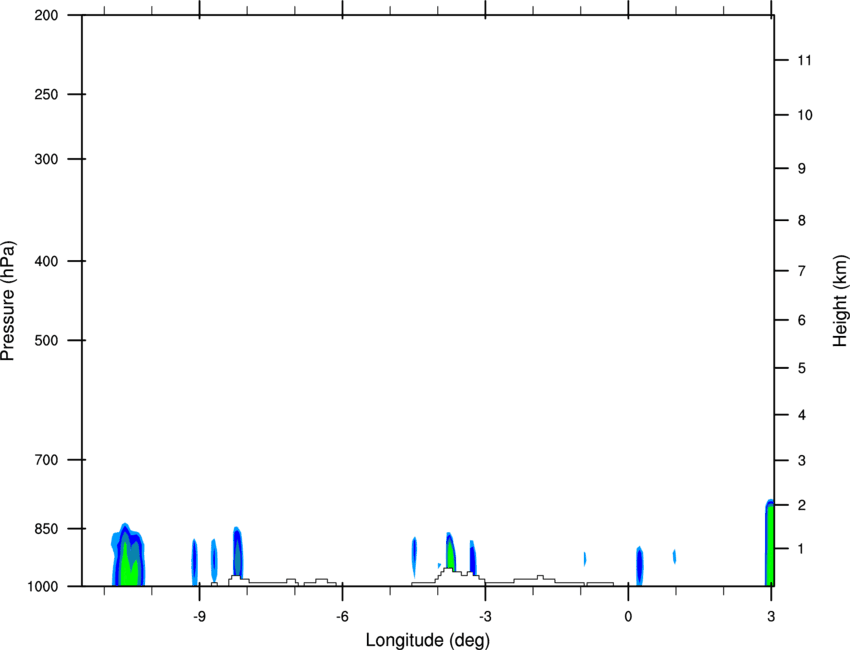This screenshot has height=650, width=850.
Task: Pick the 8 km height label
Action: [802, 221]
